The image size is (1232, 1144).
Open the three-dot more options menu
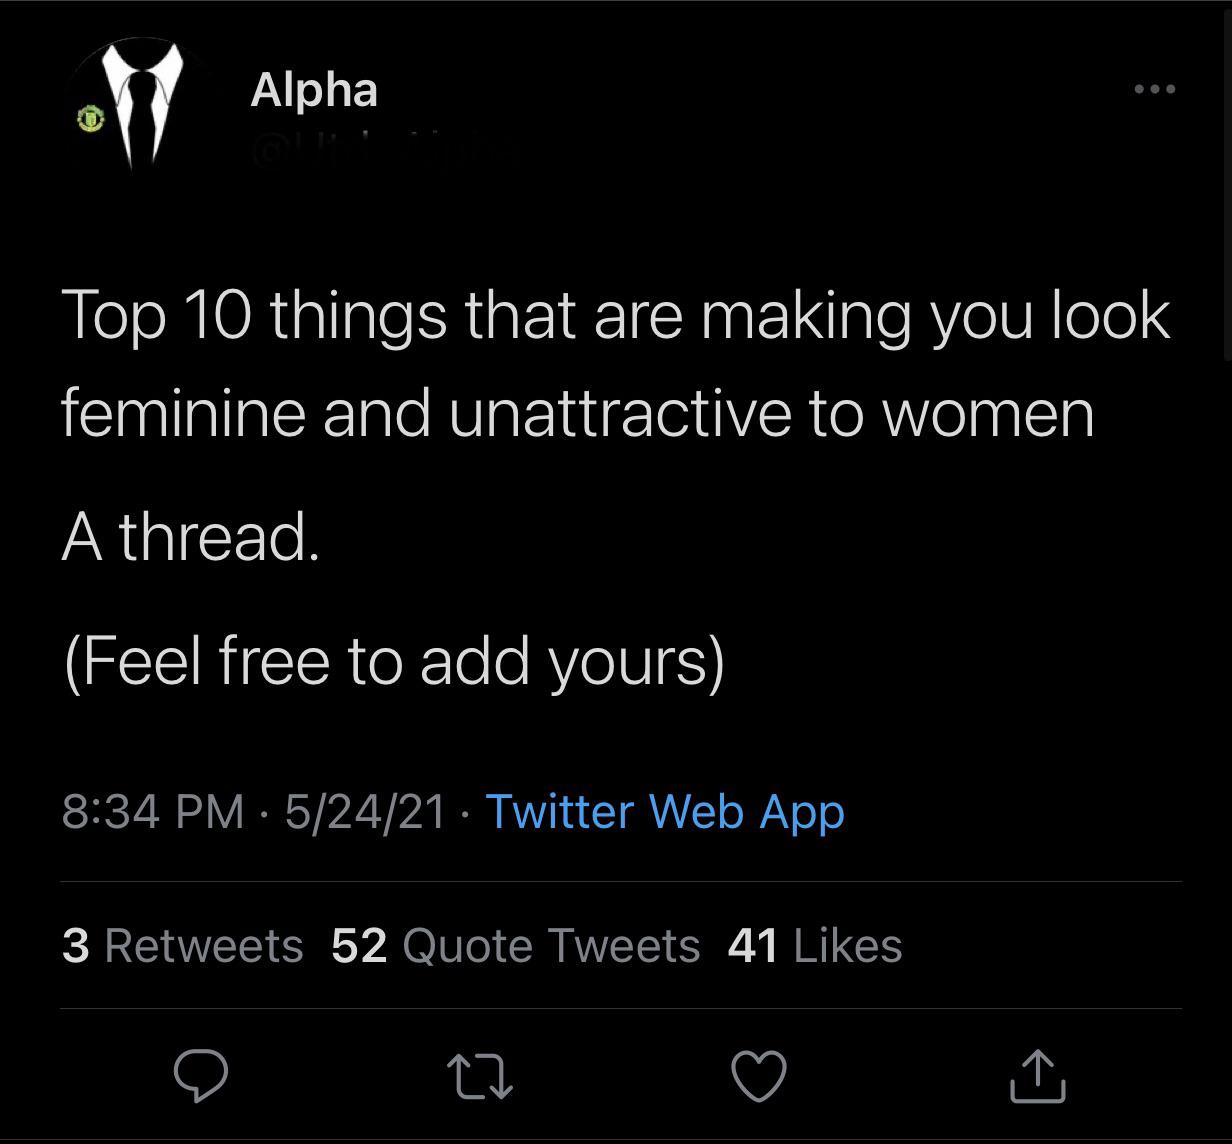pos(1155,90)
